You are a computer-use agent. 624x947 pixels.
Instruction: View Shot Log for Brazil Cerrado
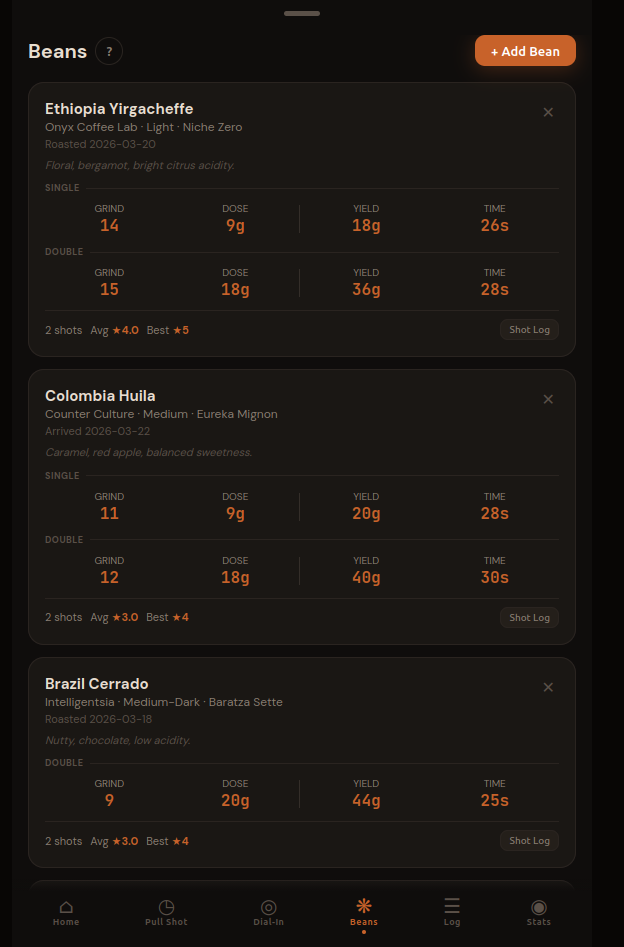[x=529, y=840]
